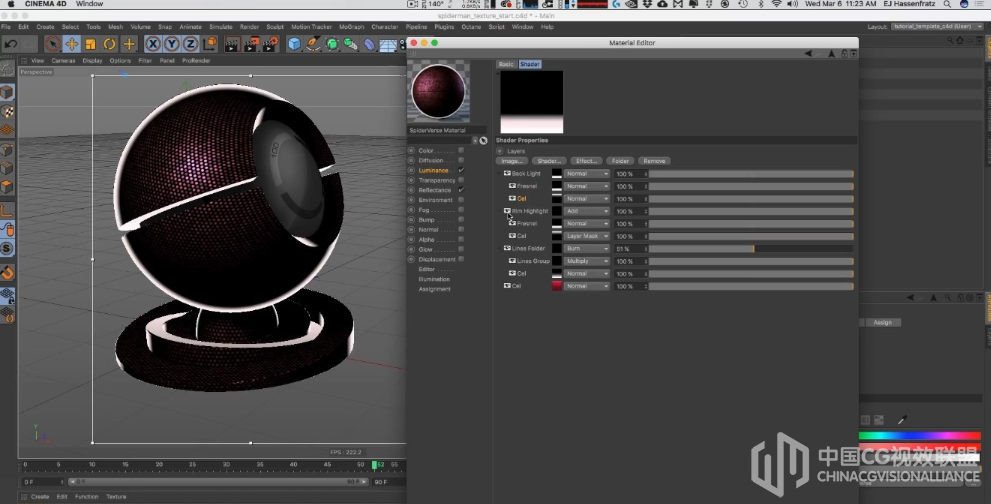This screenshot has width=991, height=504.
Task: Toggle the X axis lock
Action: pos(152,44)
